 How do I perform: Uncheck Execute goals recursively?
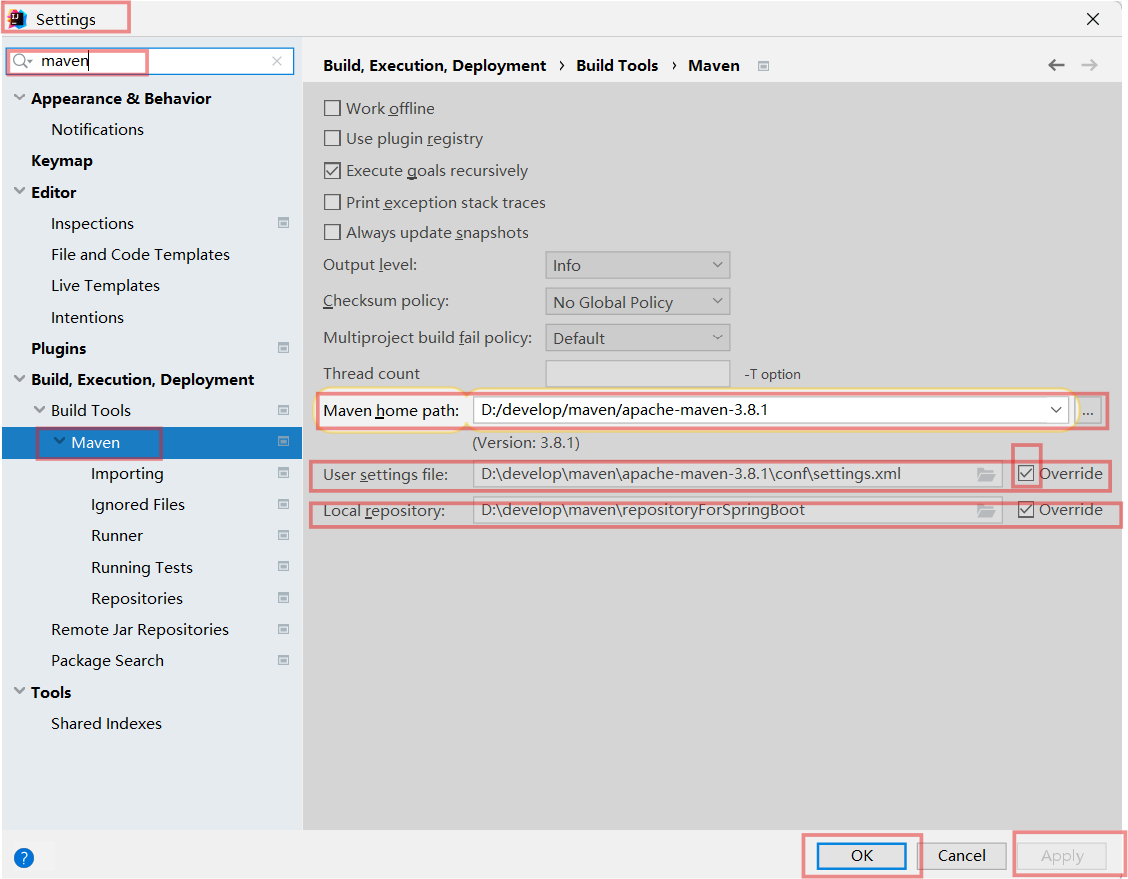(332, 170)
